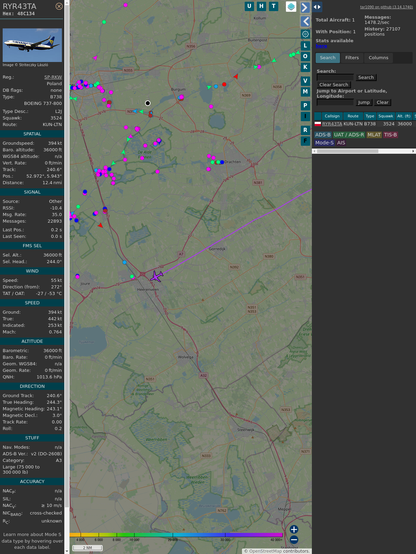The height and width of the screenshot is (554, 416).
Task: Select the RYR43TA aircraft icon on map
Action: (x=156, y=276)
